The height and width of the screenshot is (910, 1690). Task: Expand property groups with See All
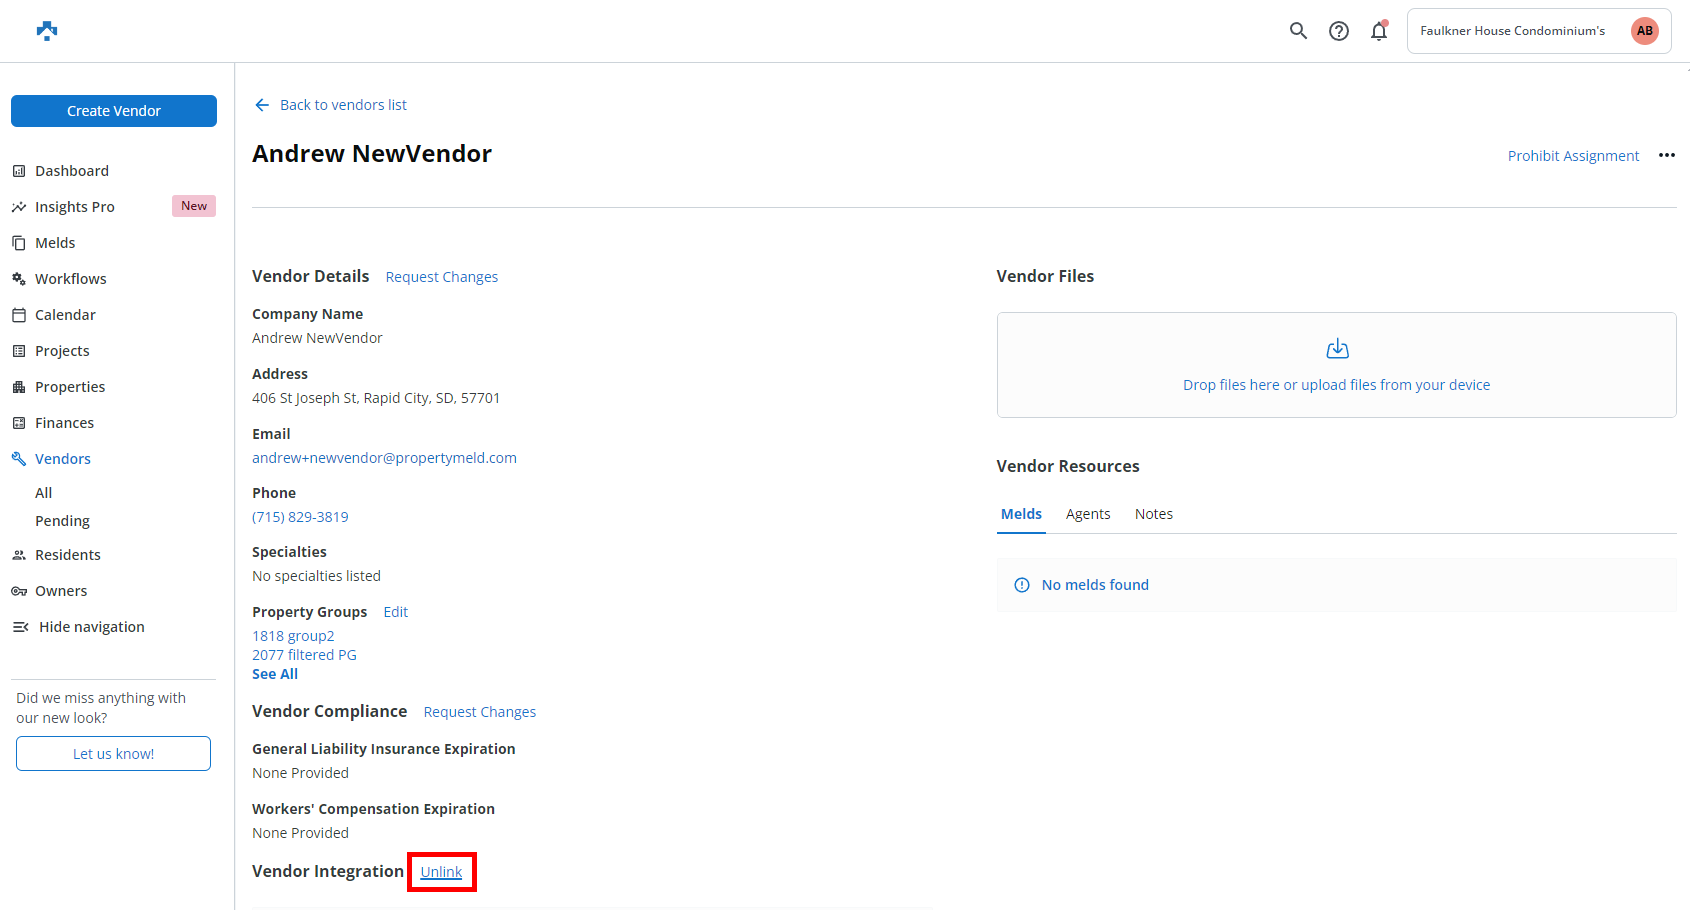tap(275, 674)
